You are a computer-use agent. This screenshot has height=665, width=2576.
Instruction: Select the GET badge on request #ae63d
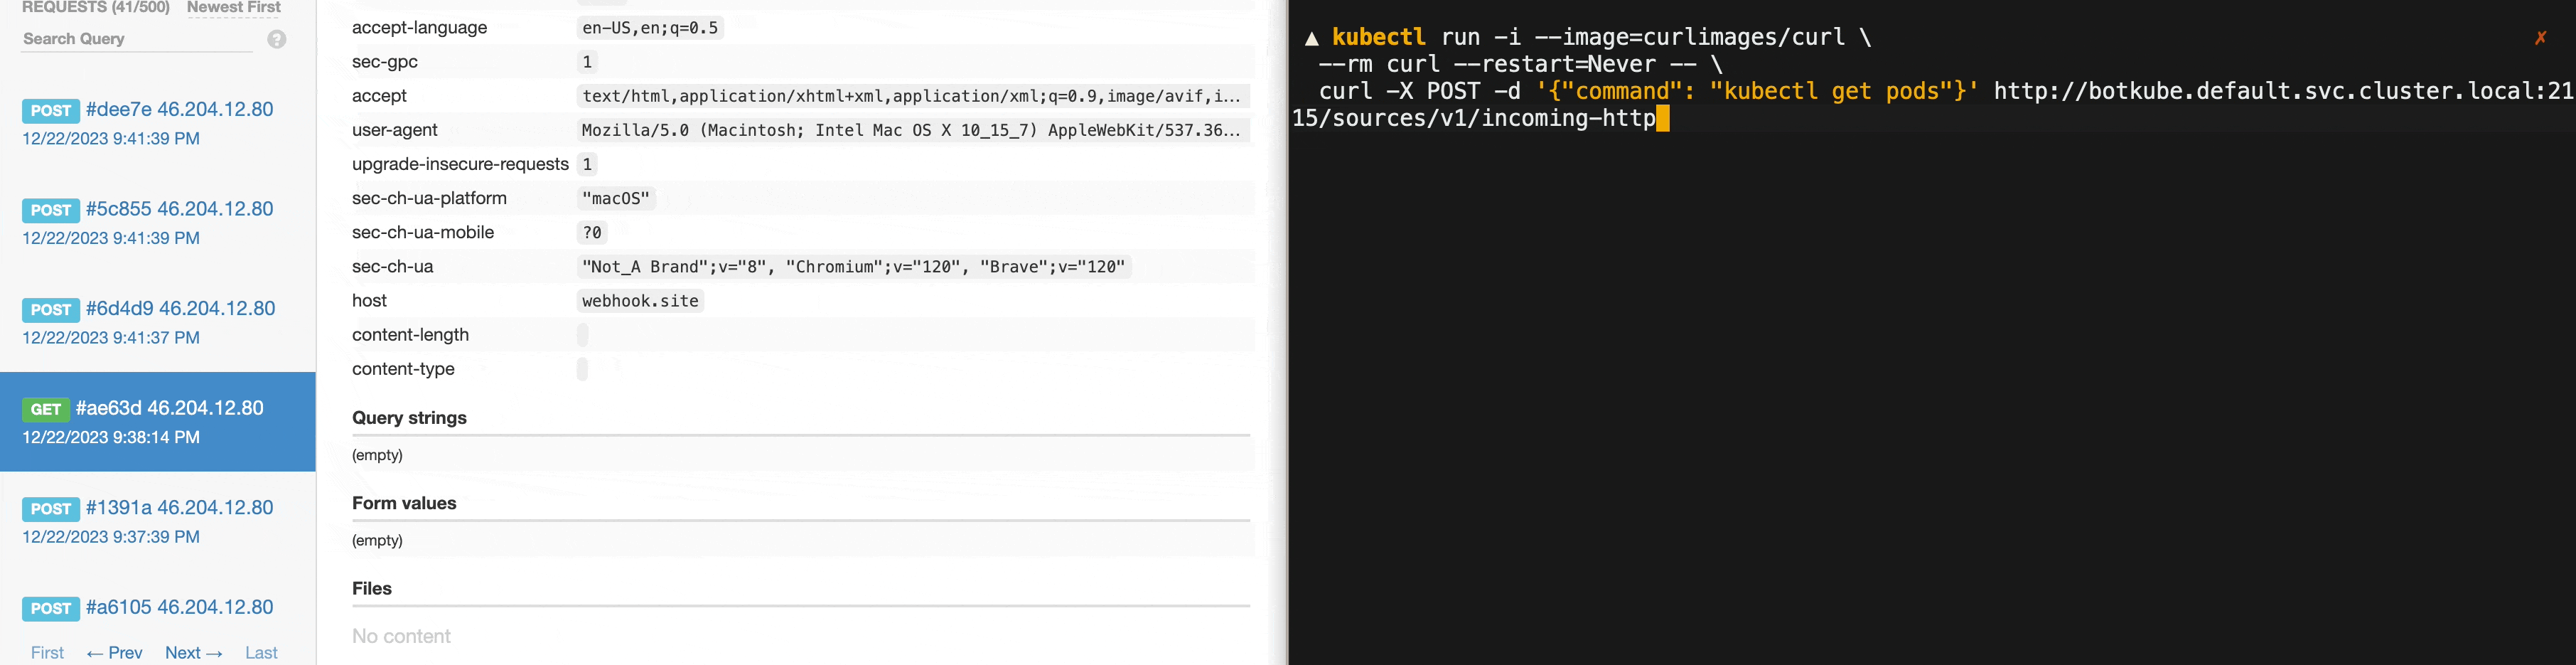(x=46, y=409)
